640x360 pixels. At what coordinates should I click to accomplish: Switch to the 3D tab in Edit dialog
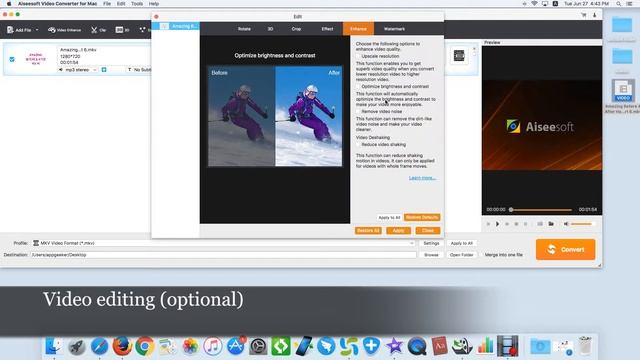pyautogui.click(x=270, y=29)
